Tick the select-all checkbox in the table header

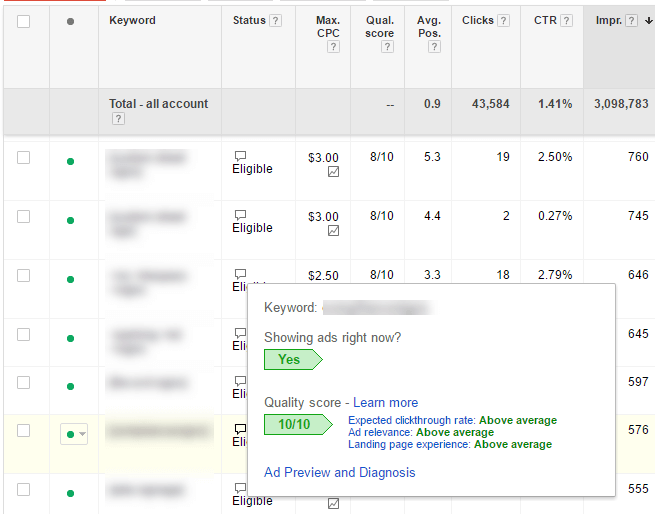coord(24,21)
